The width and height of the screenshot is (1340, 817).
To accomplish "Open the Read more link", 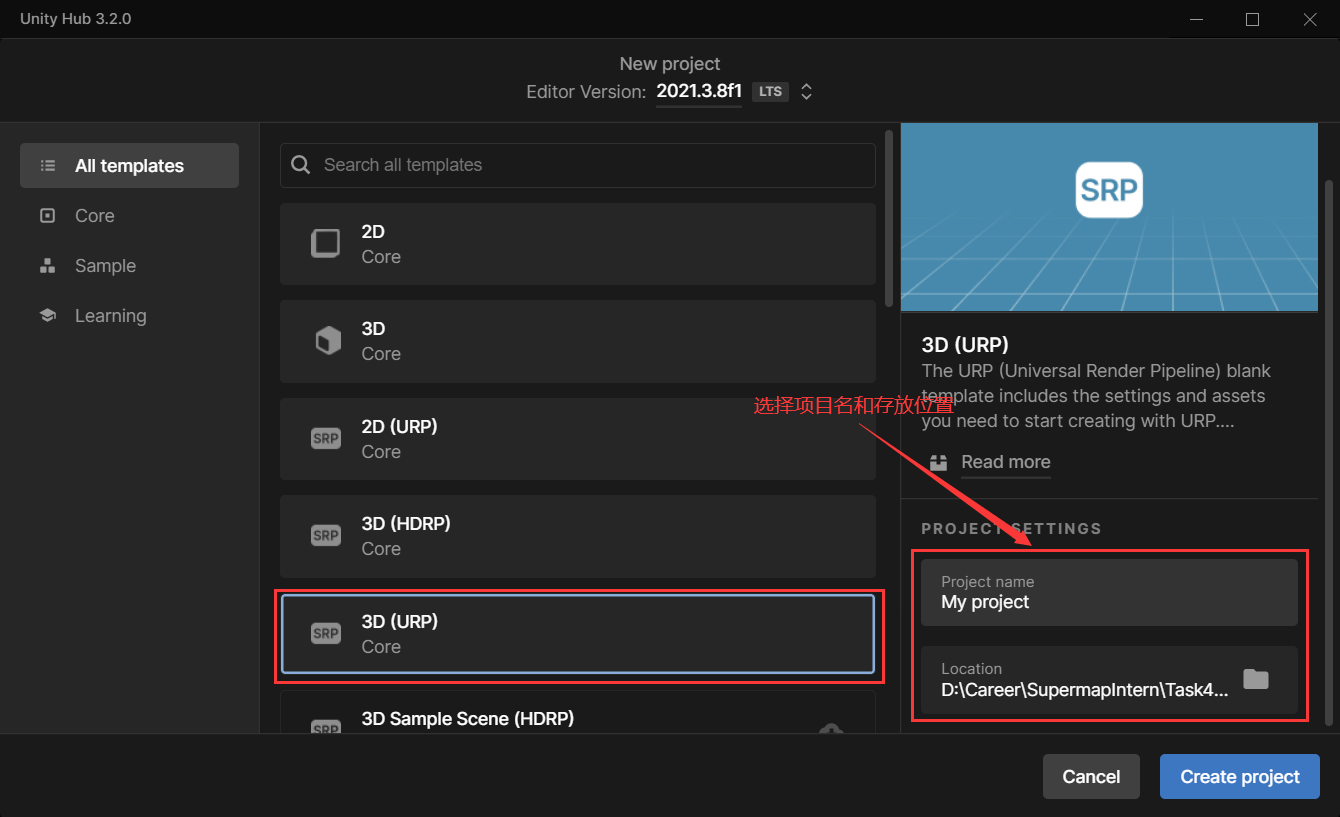I will 1006,462.
